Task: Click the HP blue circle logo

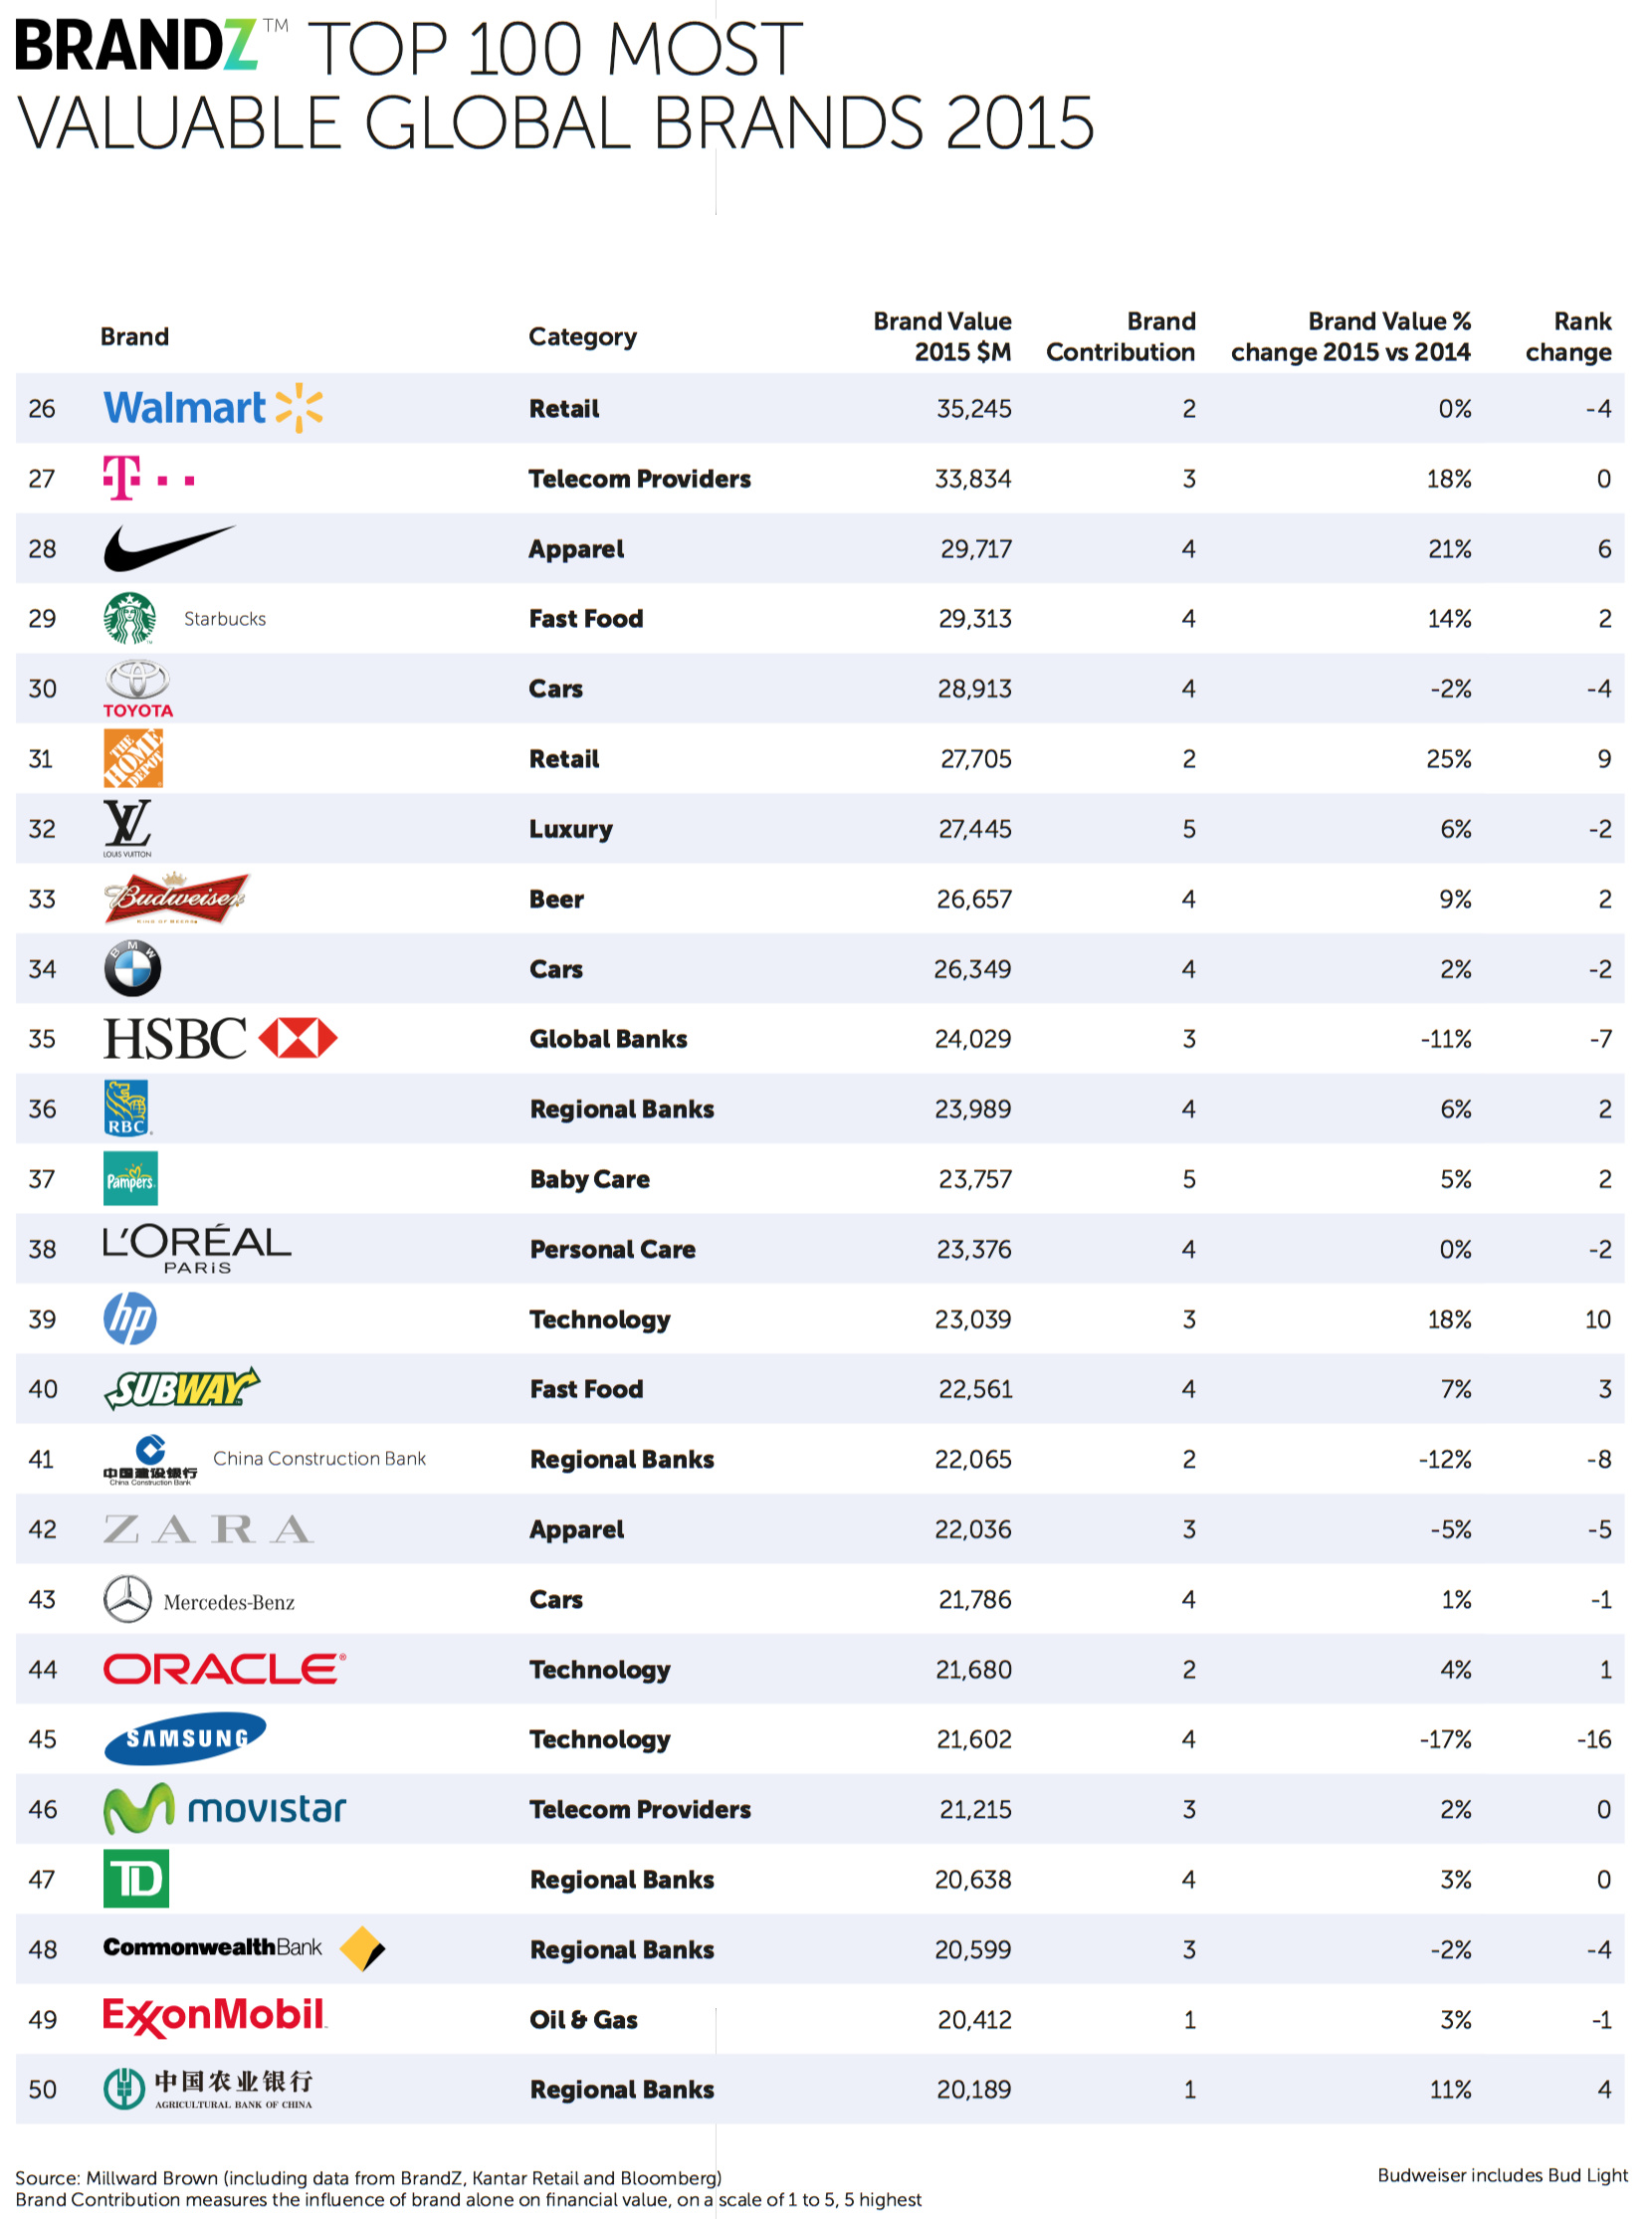Action: click(130, 1318)
